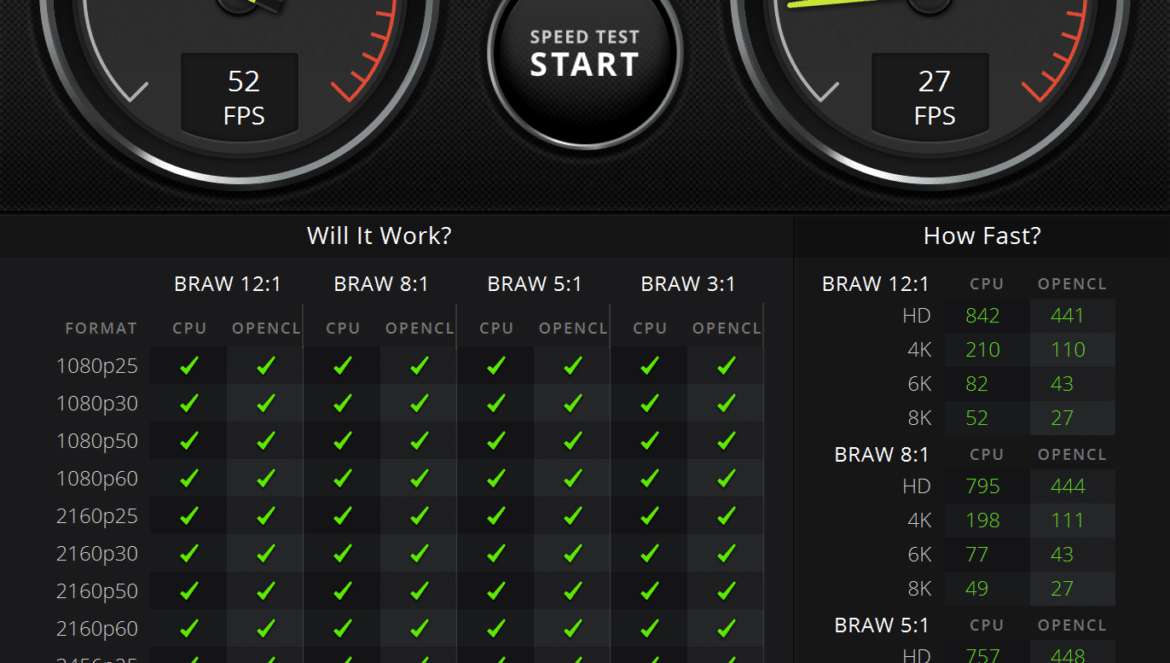This screenshot has width=1170, height=663.
Task: Click the 1080p30 BRAW 5:1 CPU checkmark
Action: (496, 403)
